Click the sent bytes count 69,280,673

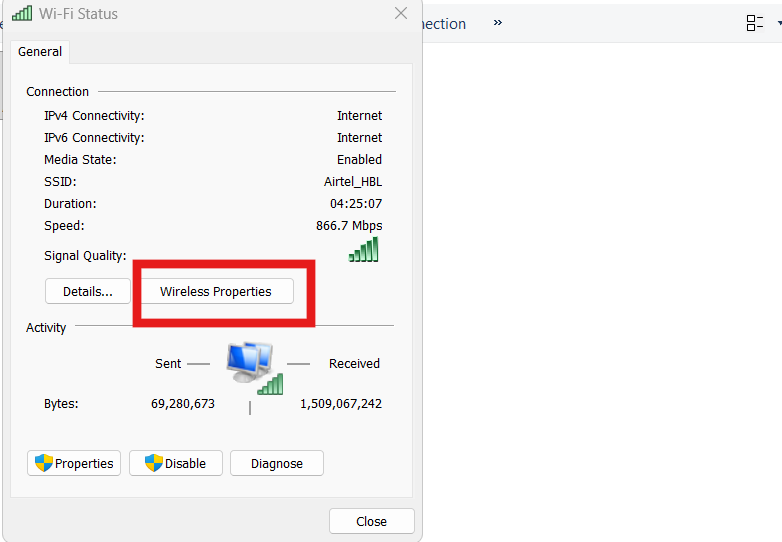pyautogui.click(x=181, y=404)
